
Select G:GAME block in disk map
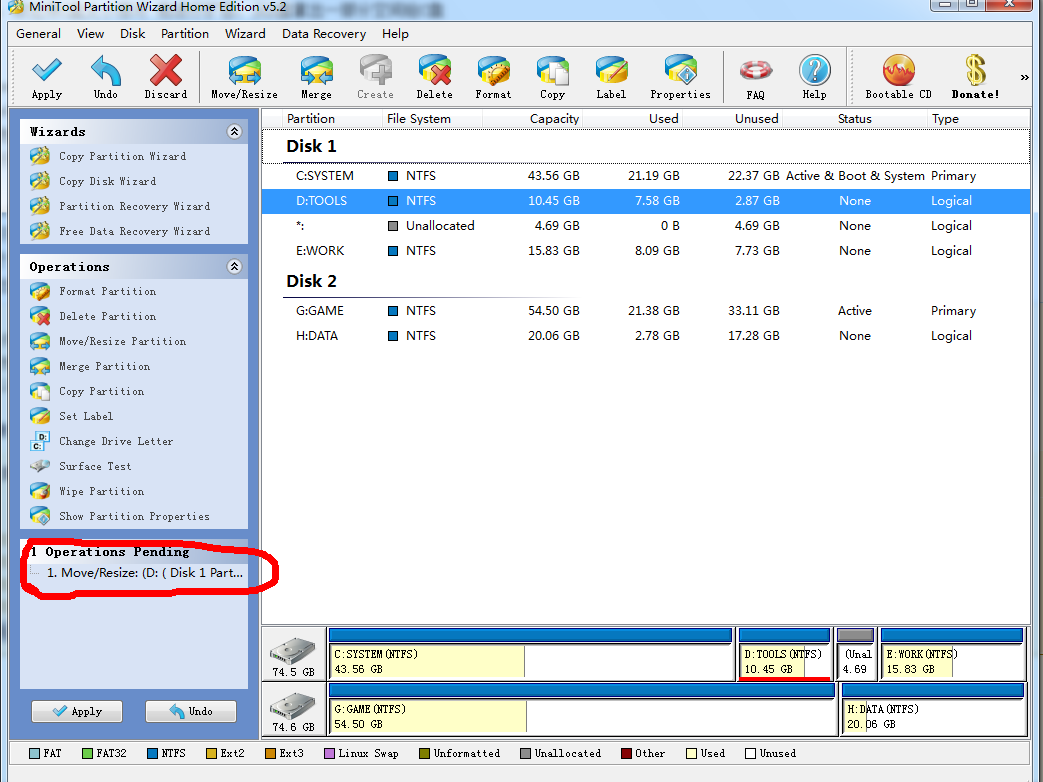pyautogui.click(x=582, y=710)
